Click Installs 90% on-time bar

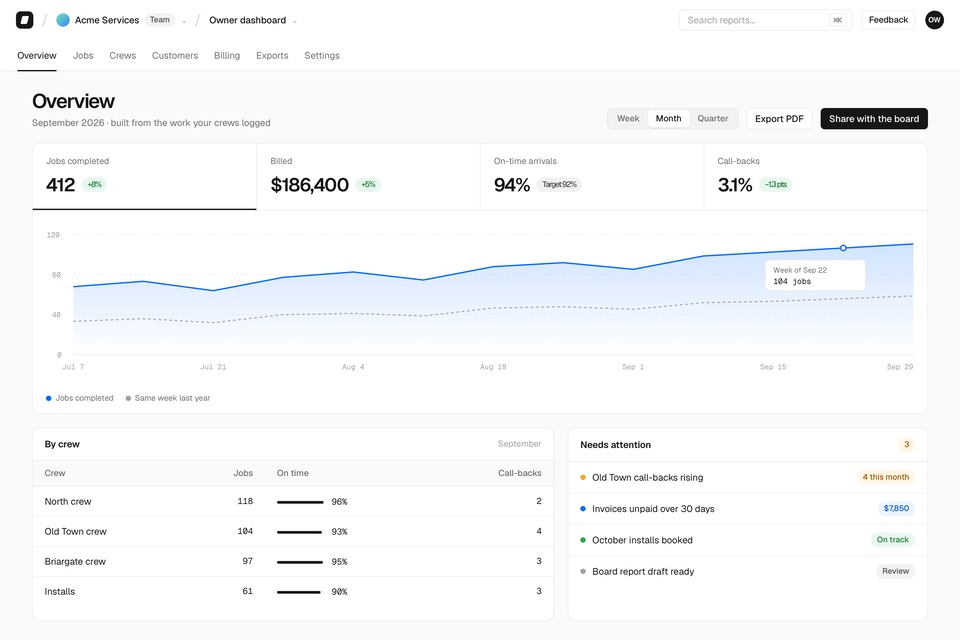click(x=299, y=592)
